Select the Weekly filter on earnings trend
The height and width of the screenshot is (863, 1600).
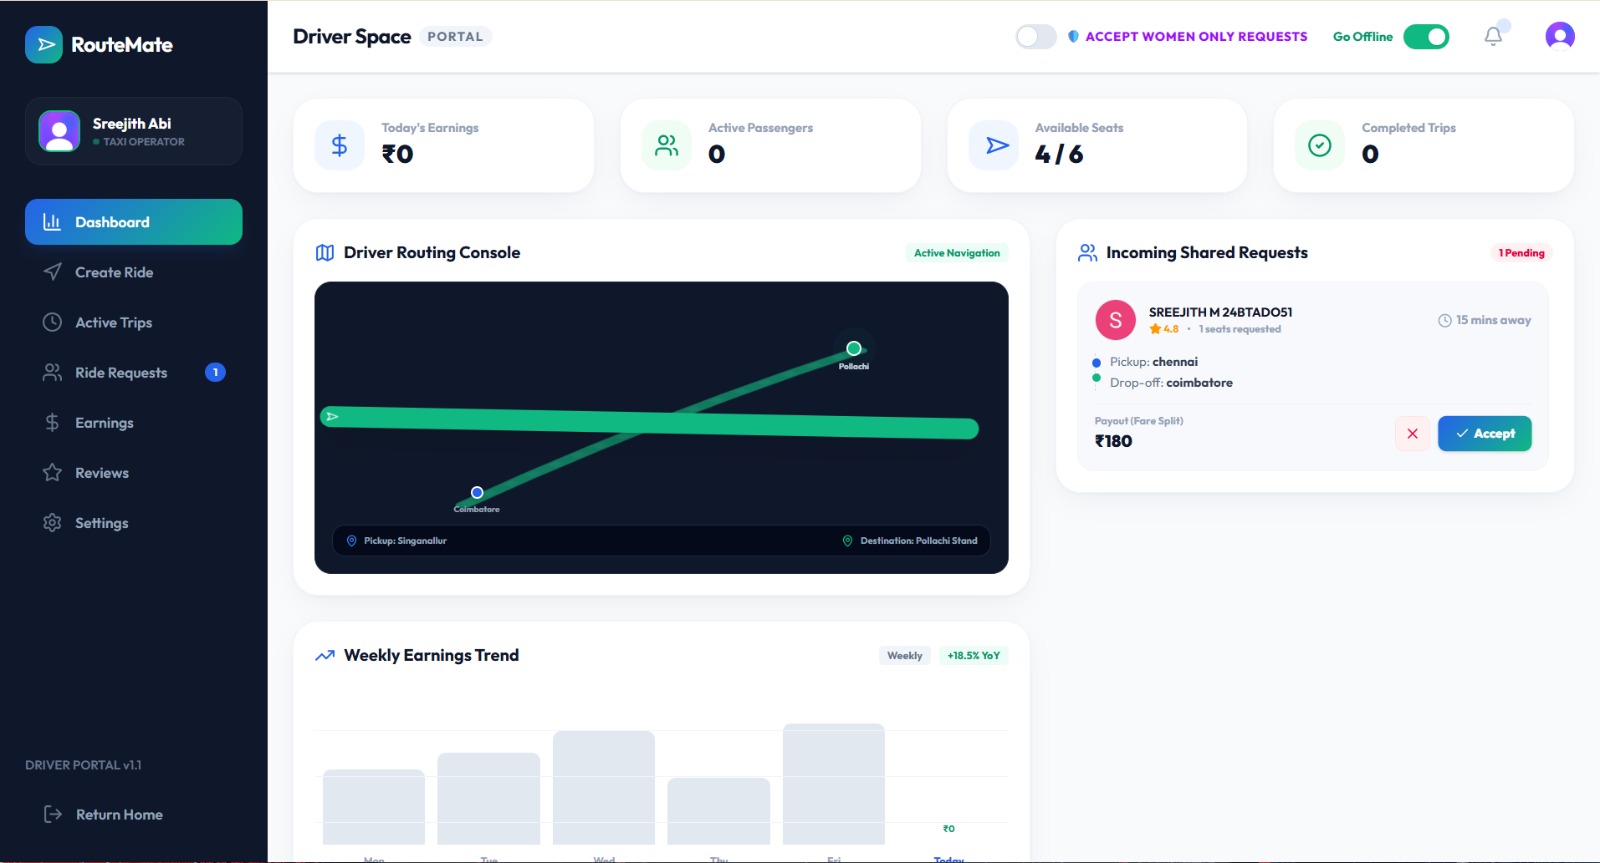pos(905,656)
